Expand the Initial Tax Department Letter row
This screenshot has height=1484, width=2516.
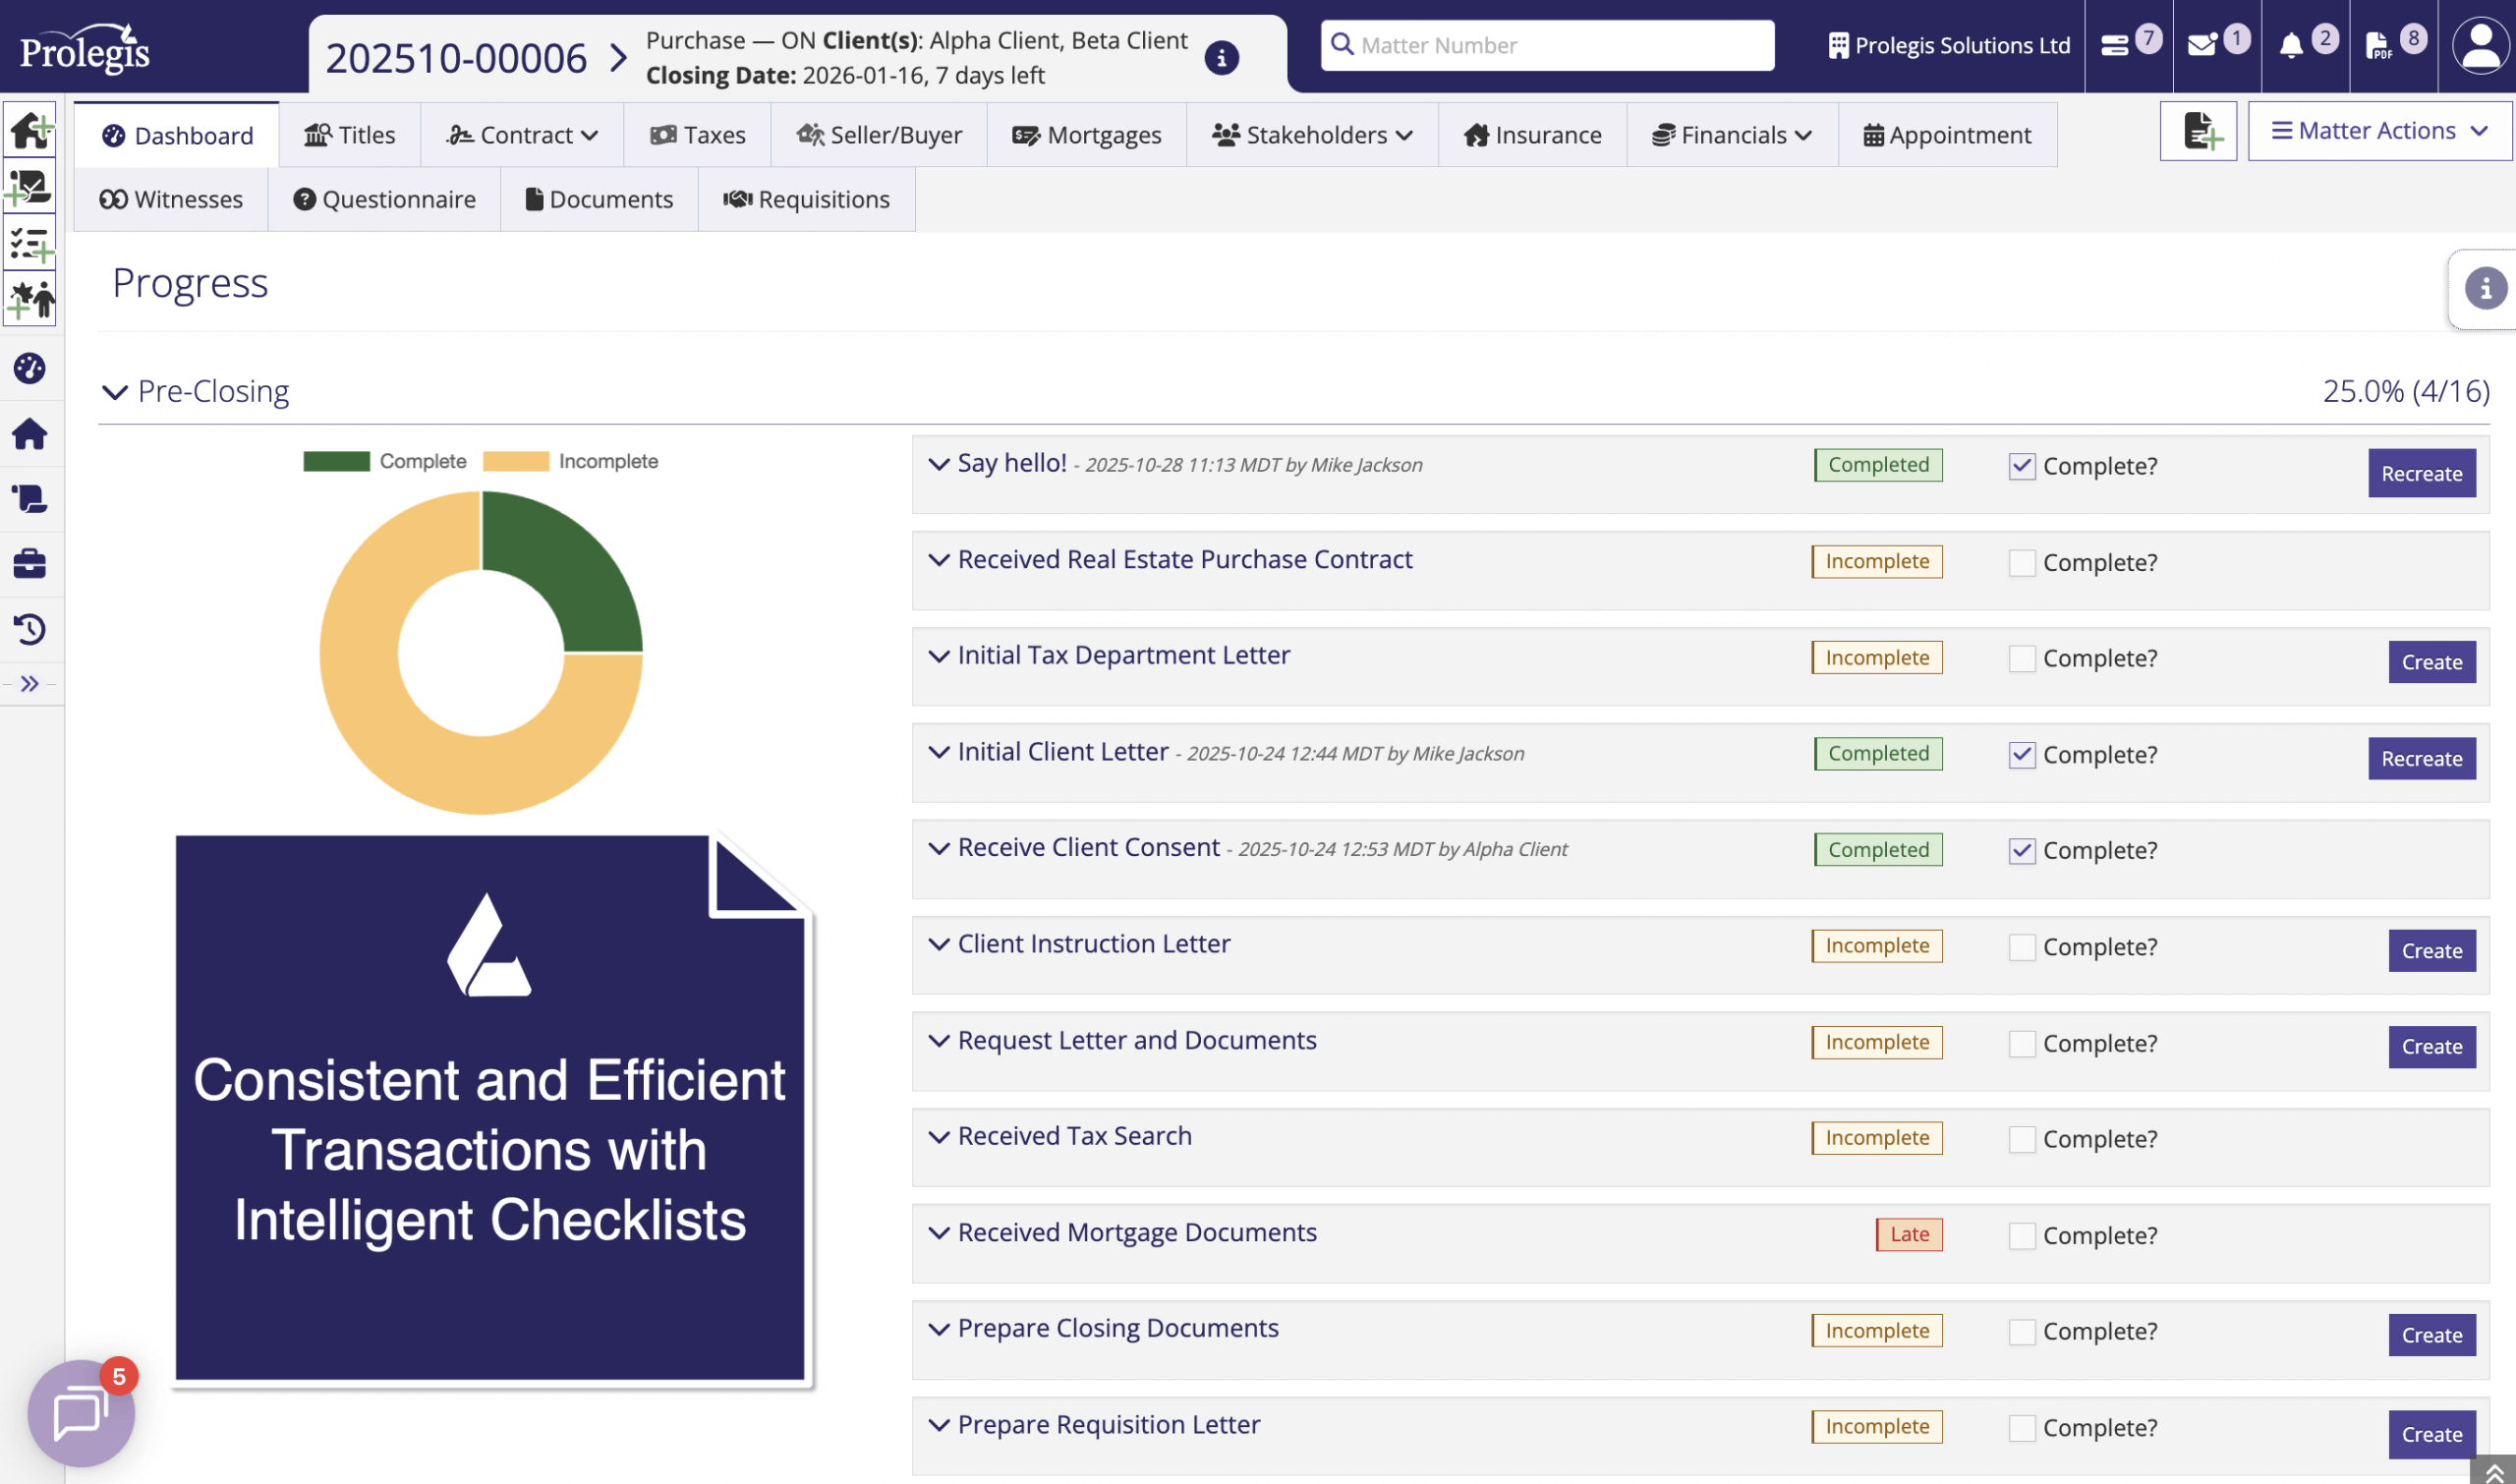tap(938, 656)
